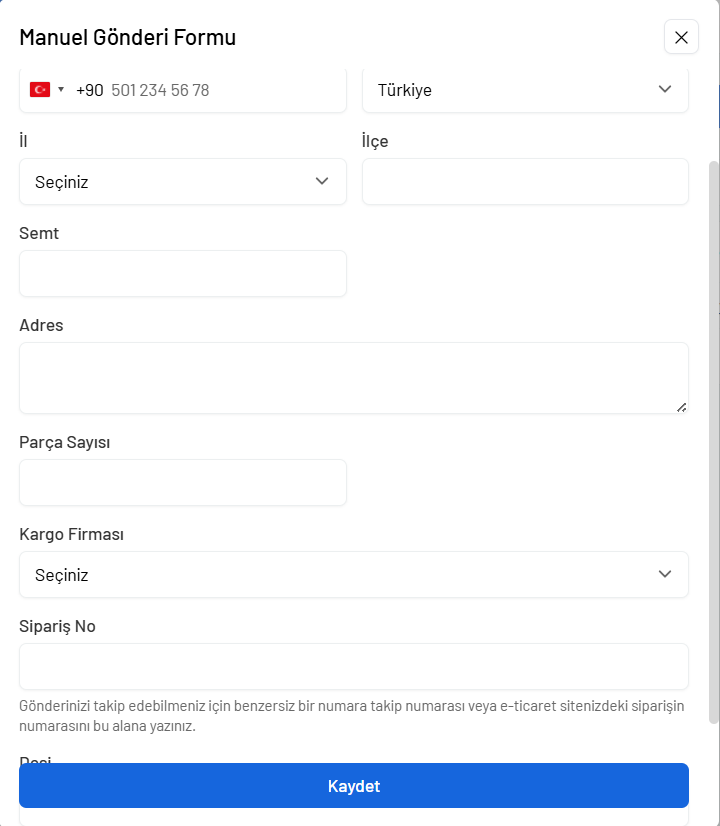Viewport: 720px width, 826px height.
Task: Click the form's vertical scrollbar
Action: tap(713, 440)
